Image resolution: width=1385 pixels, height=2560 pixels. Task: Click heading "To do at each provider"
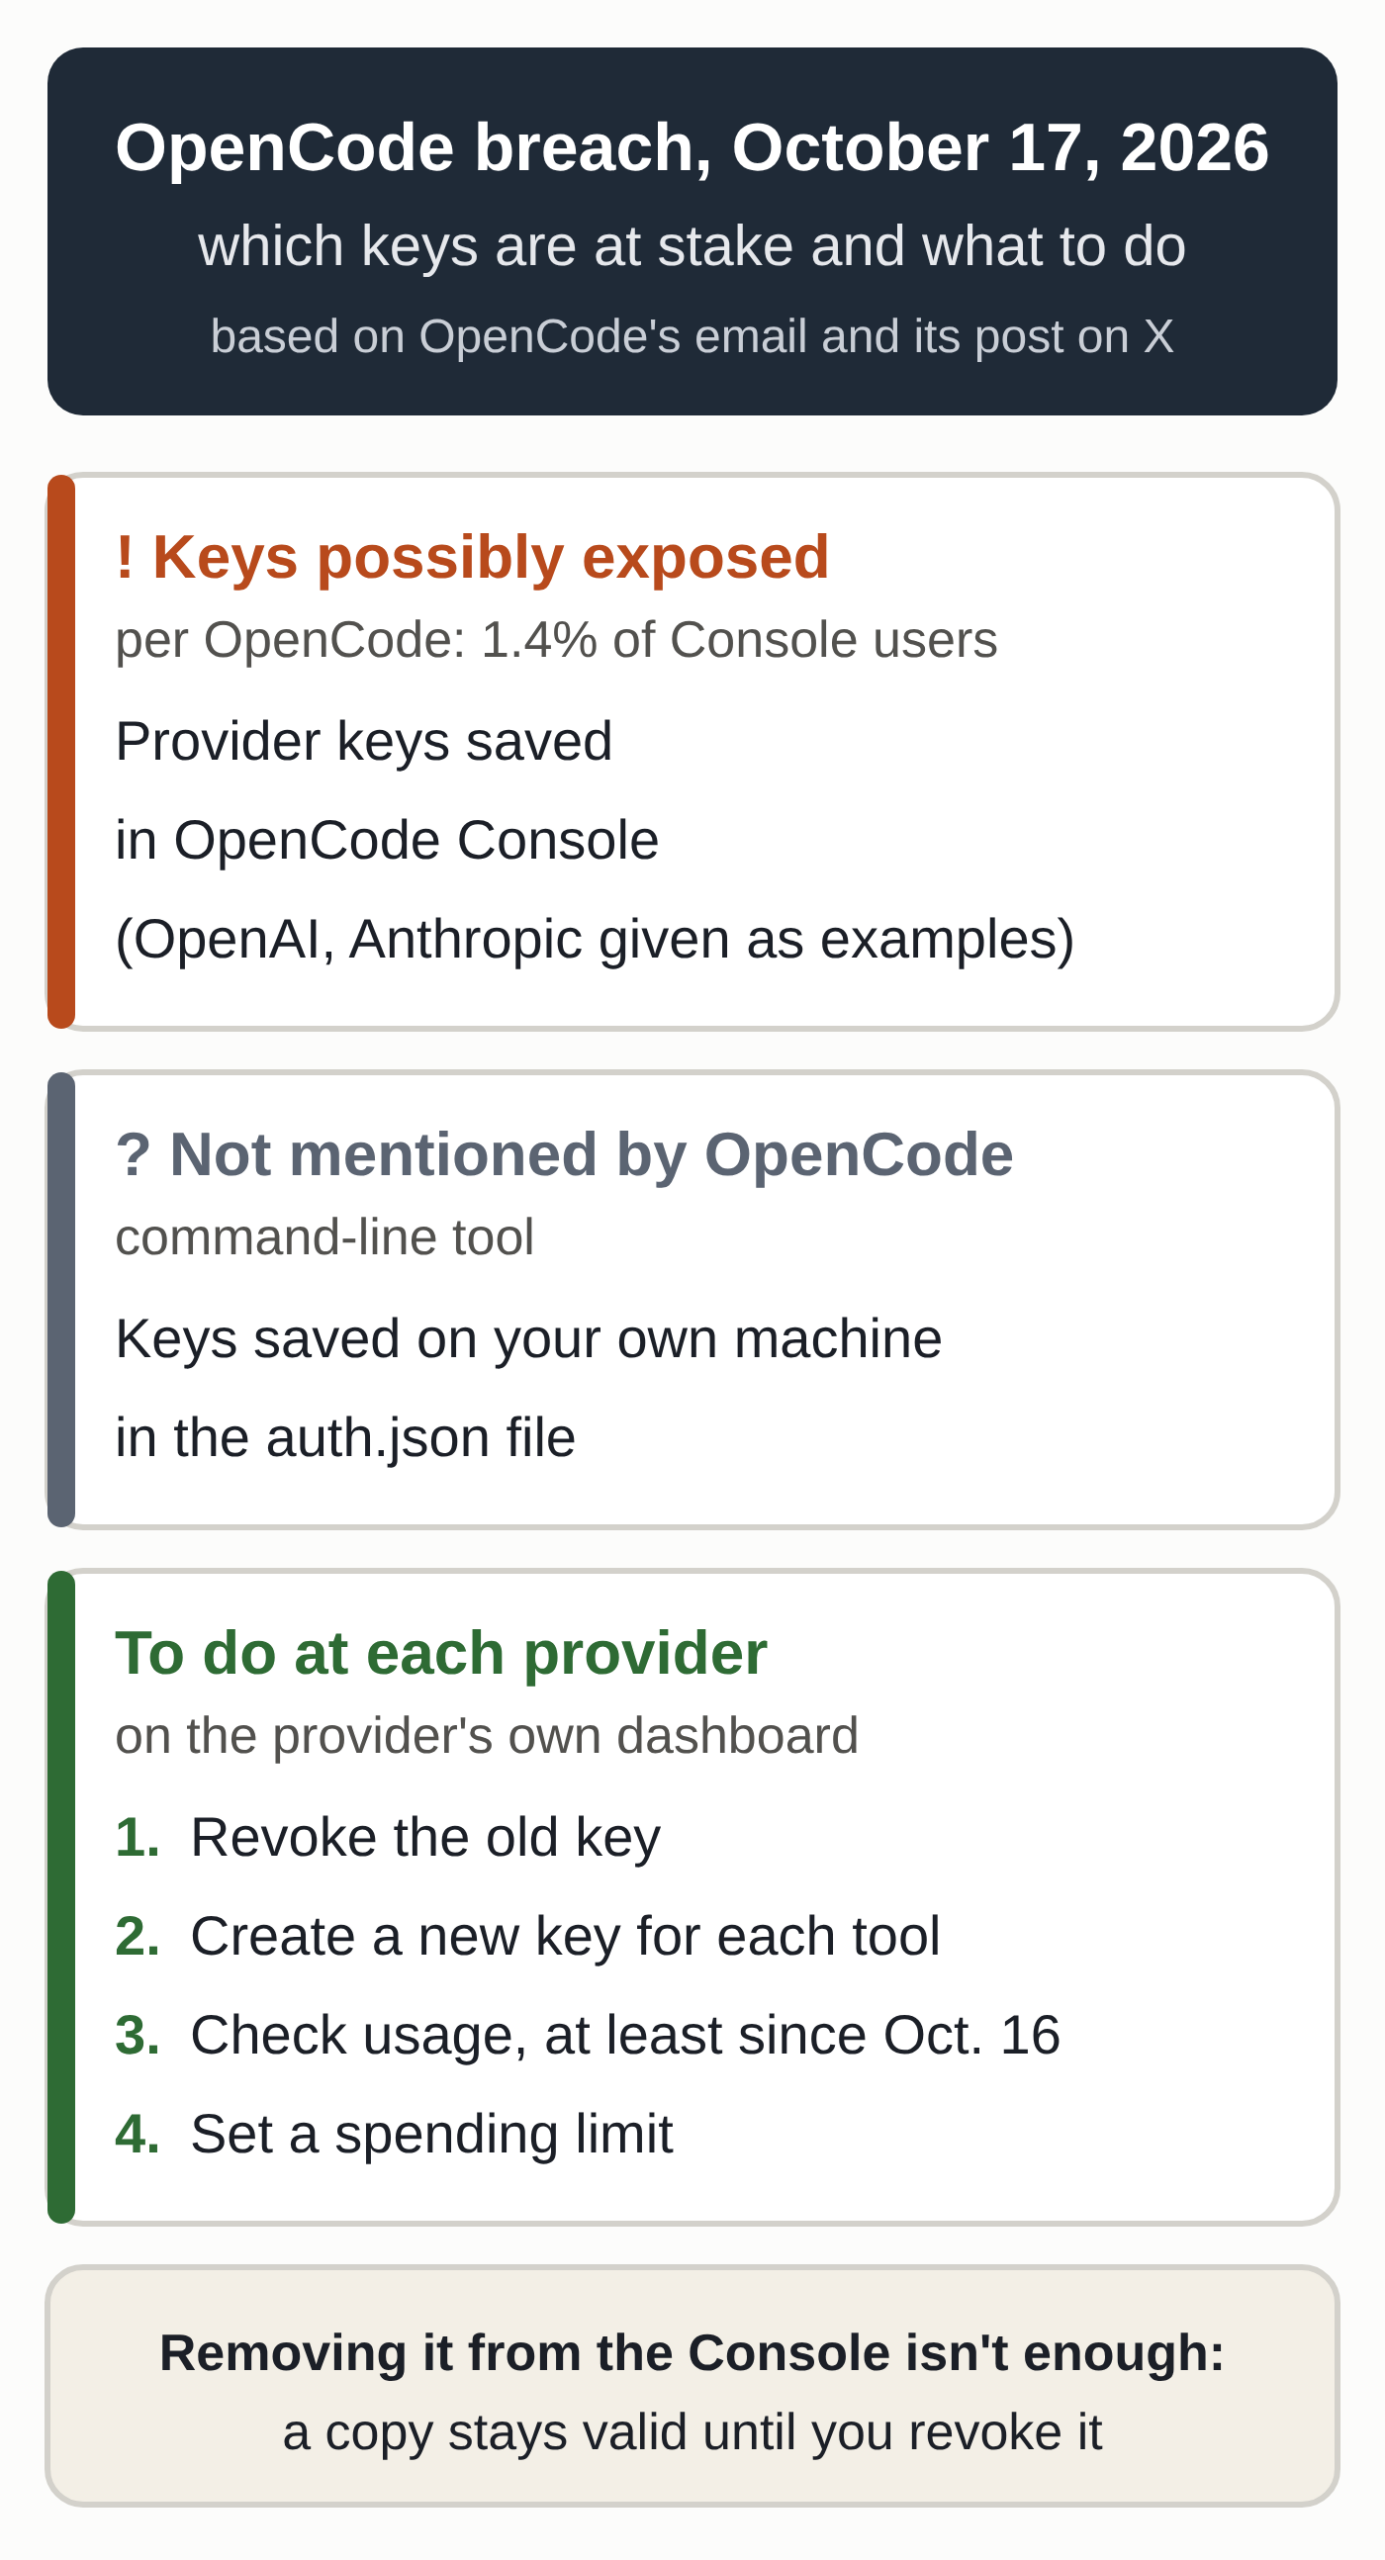click(x=441, y=1653)
